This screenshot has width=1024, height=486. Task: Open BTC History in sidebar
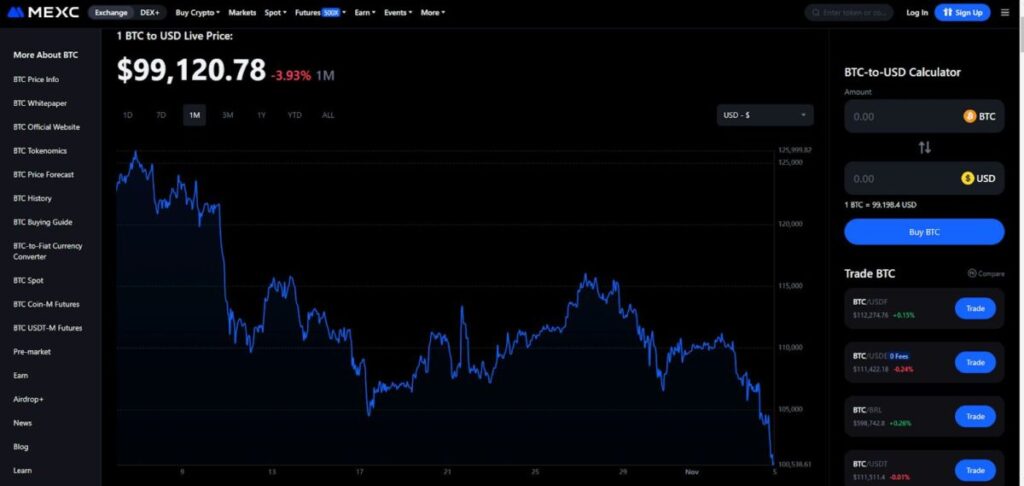point(32,198)
